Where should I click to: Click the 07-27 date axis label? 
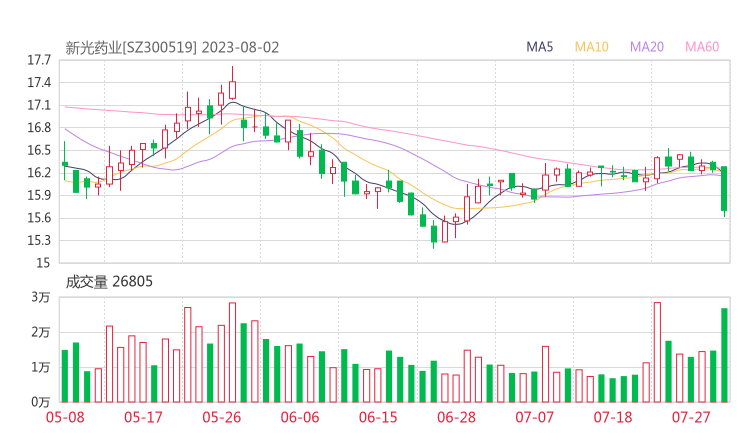[691, 417]
